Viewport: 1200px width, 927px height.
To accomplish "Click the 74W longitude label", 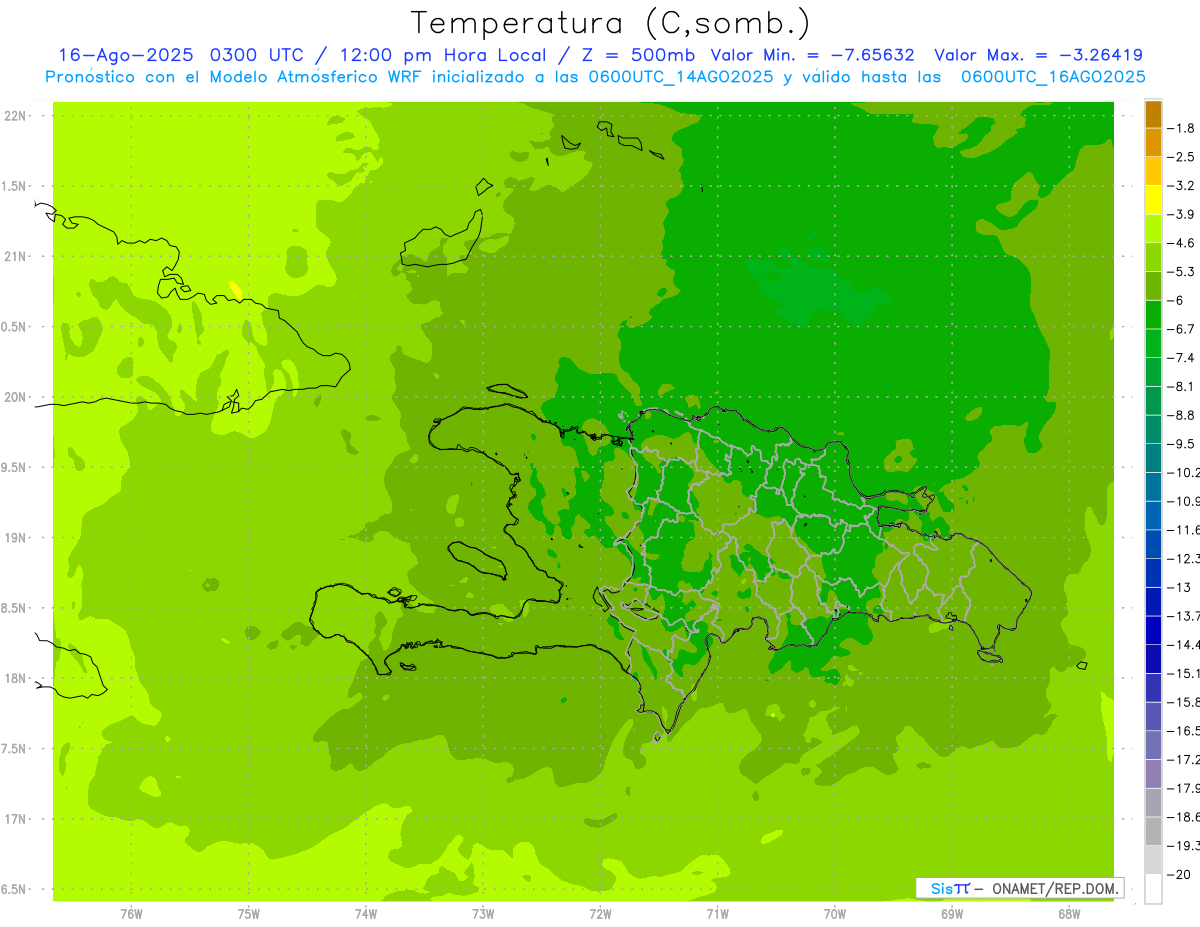I will click(365, 913).
